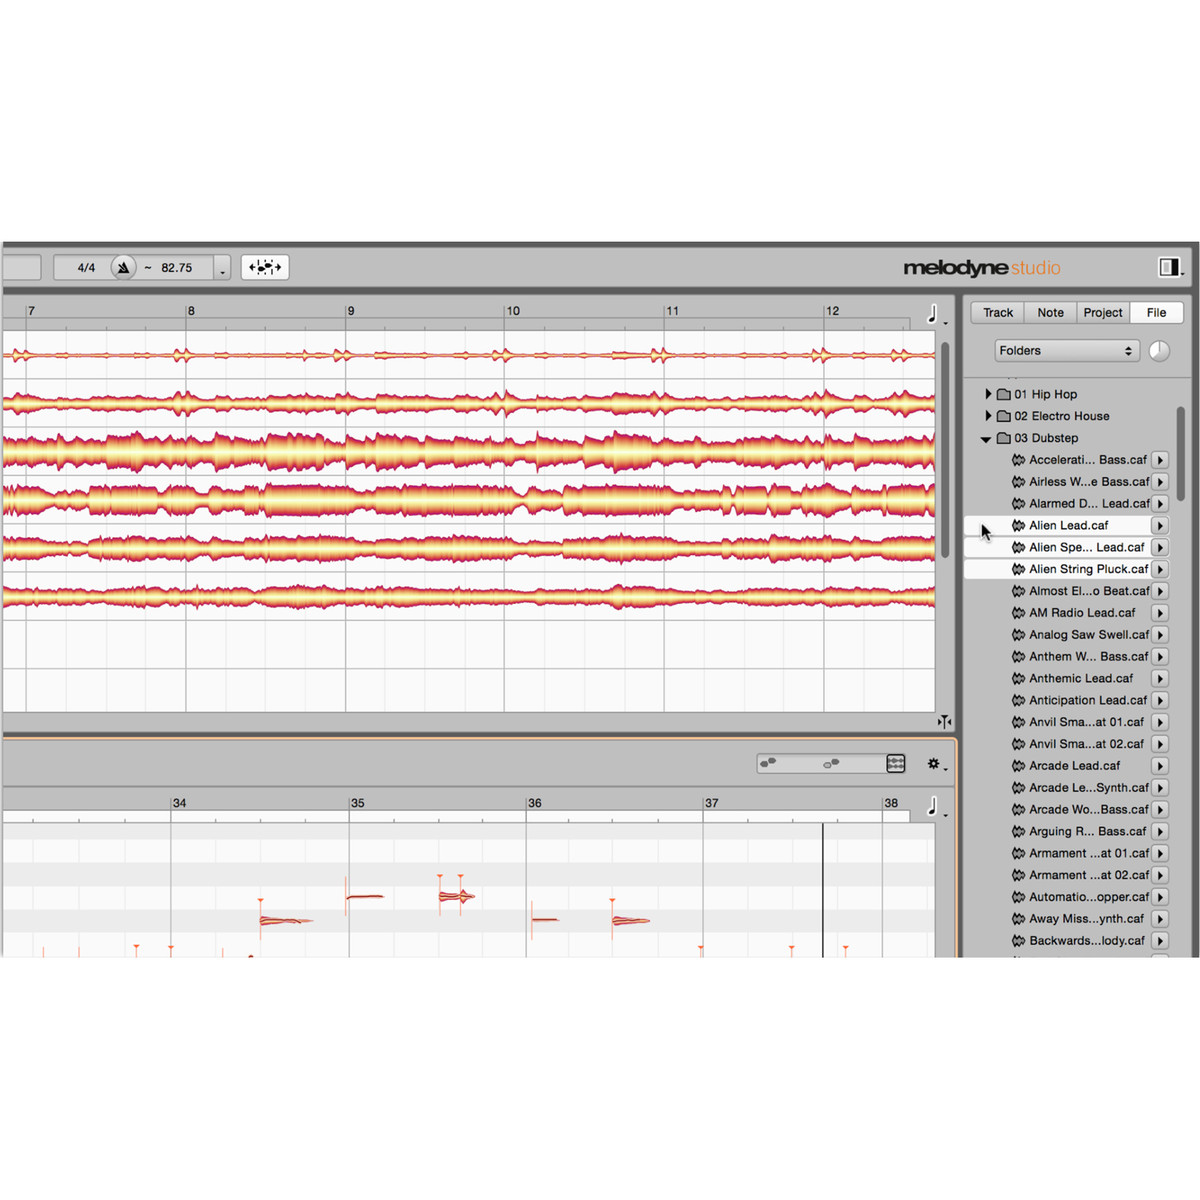This screenshot has height=1200, width=1200.
Task: Toggle show all blobs grid button
Action: (896, 764)
